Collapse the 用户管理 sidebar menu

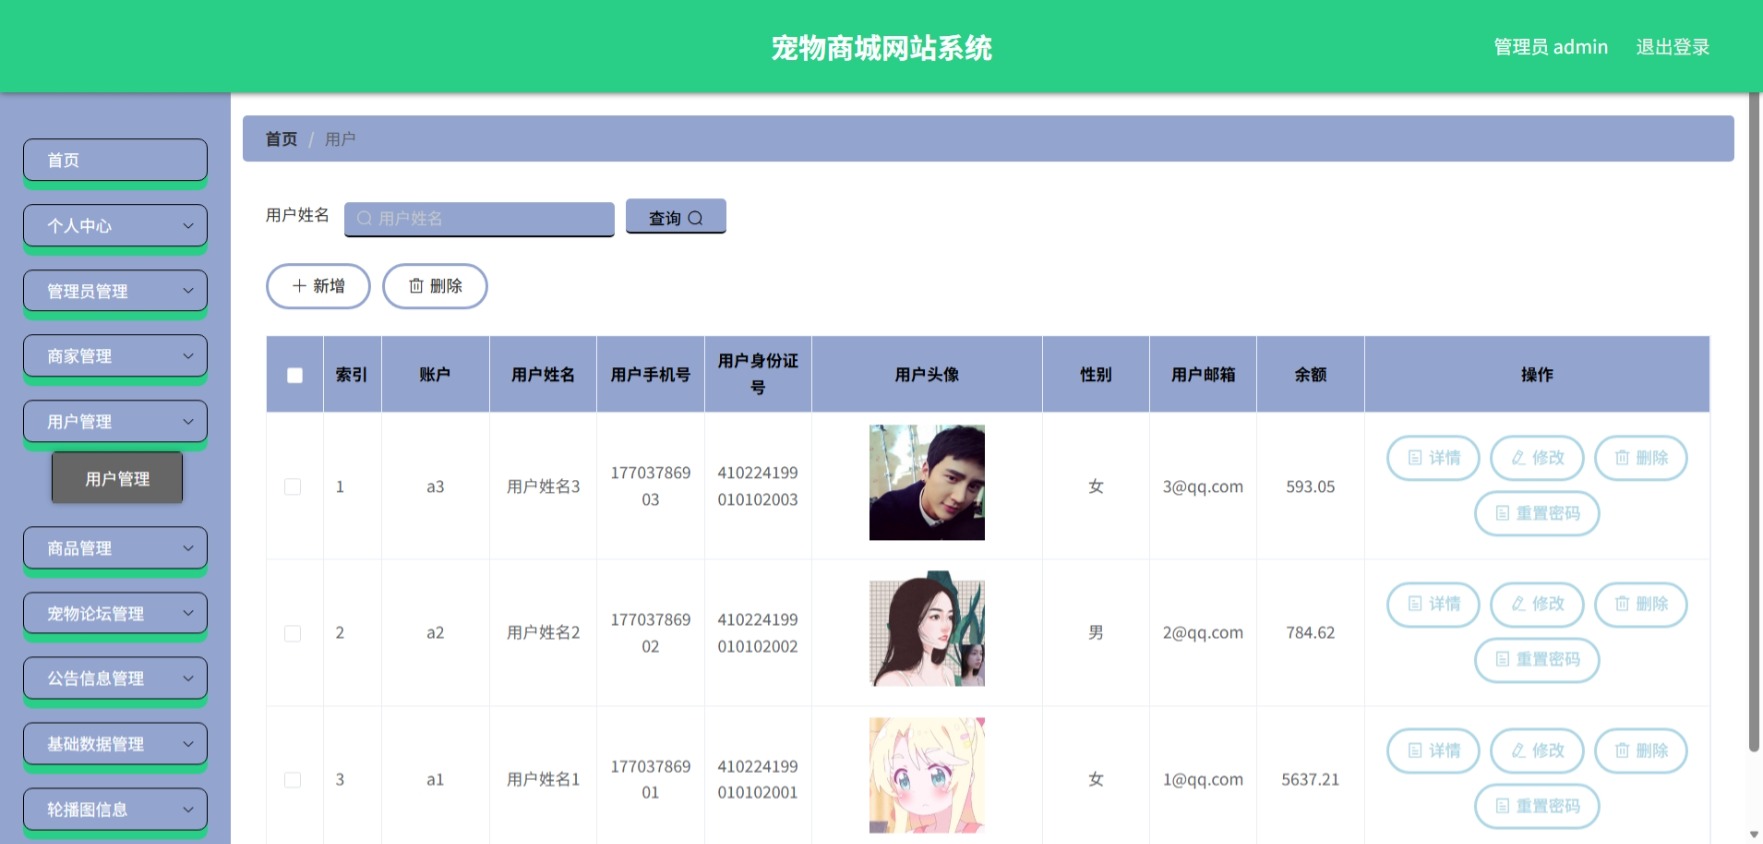click(115, 422)
